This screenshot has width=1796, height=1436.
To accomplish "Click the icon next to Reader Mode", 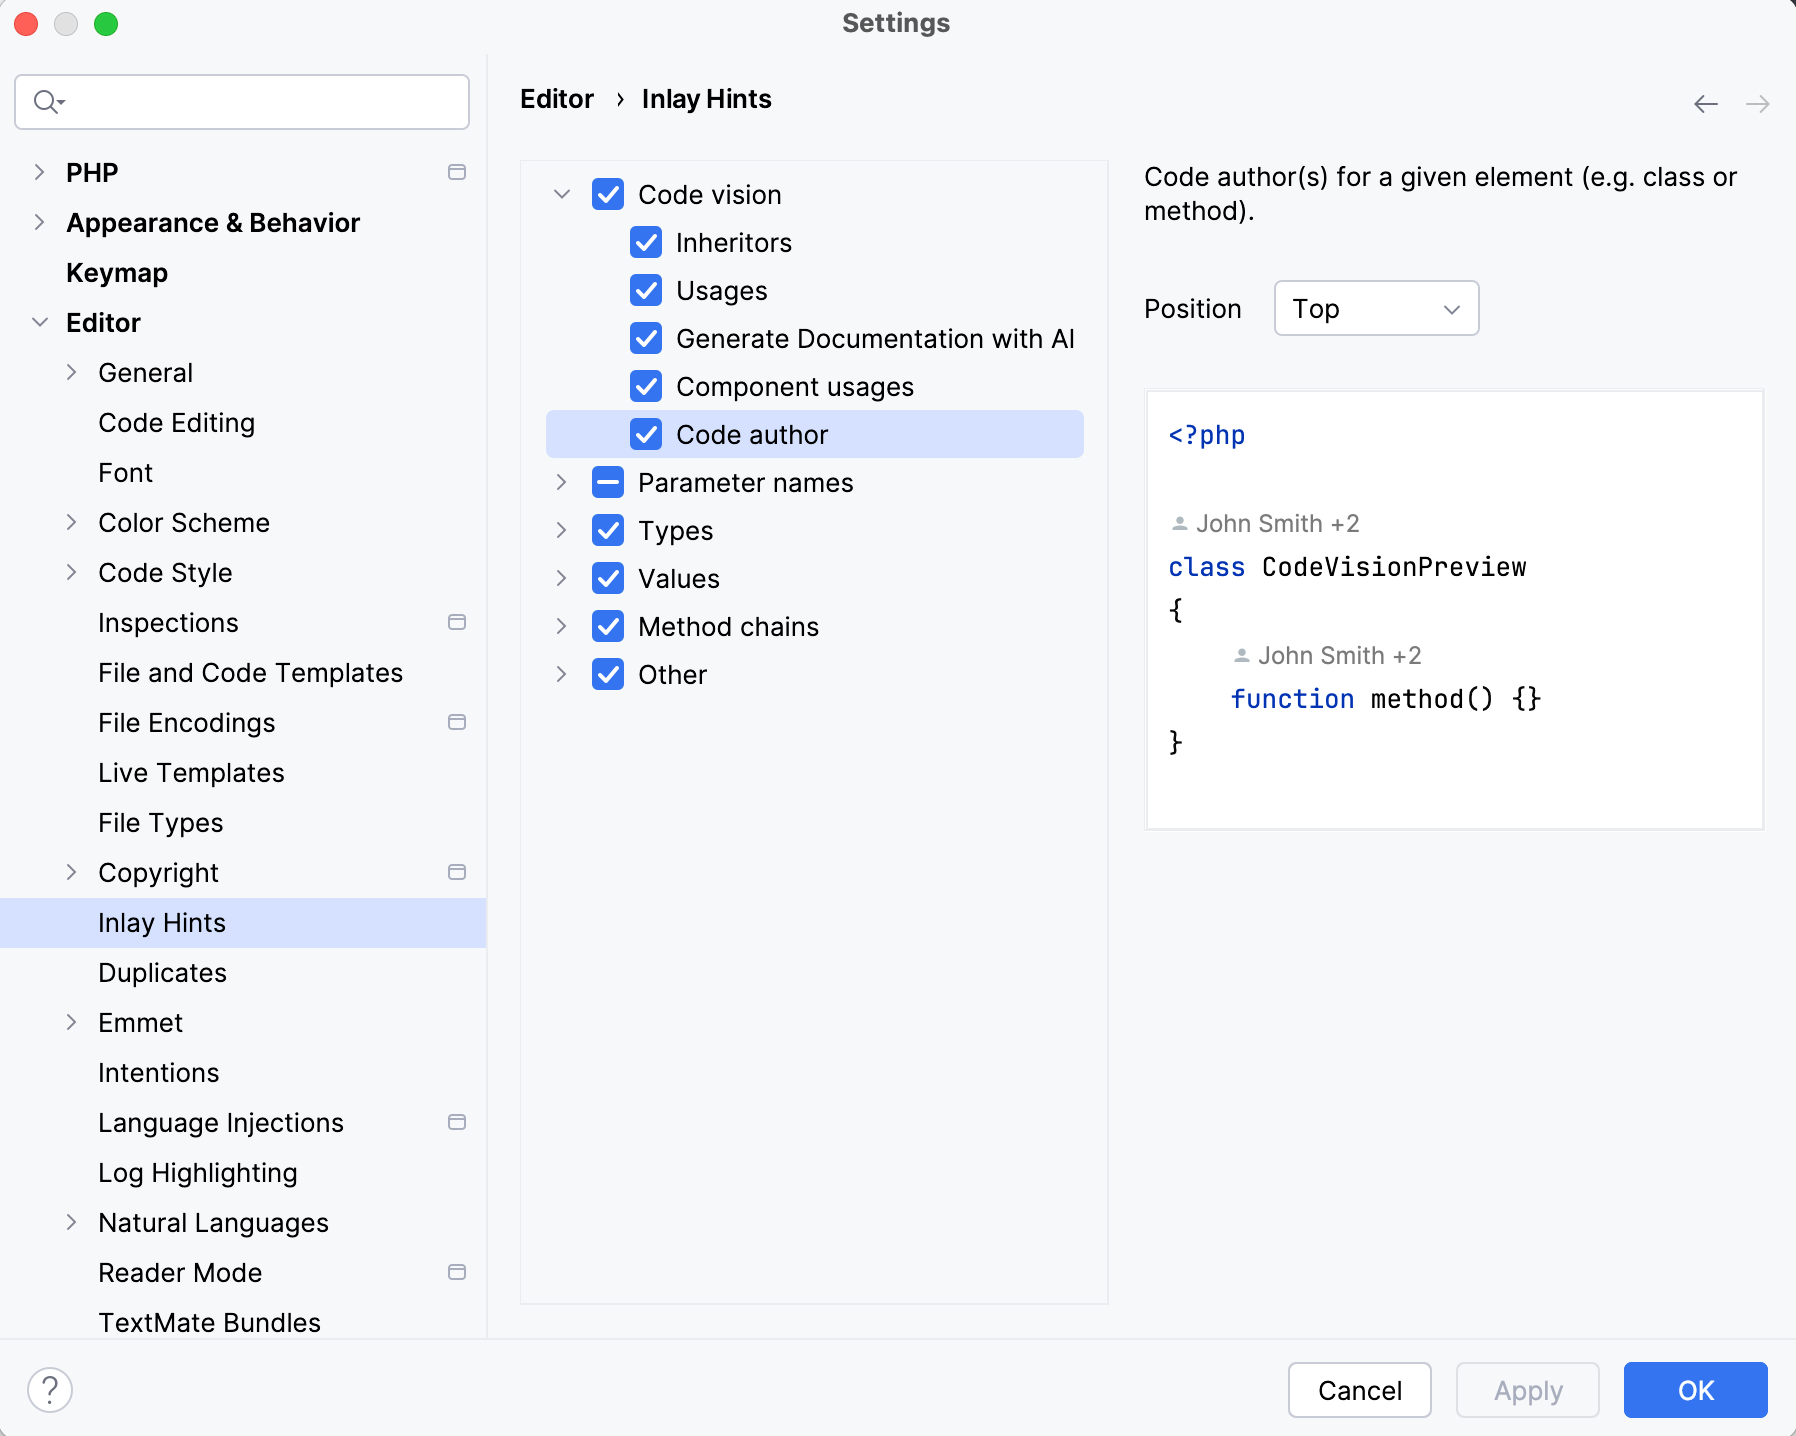I will (x=458, y=1272).
